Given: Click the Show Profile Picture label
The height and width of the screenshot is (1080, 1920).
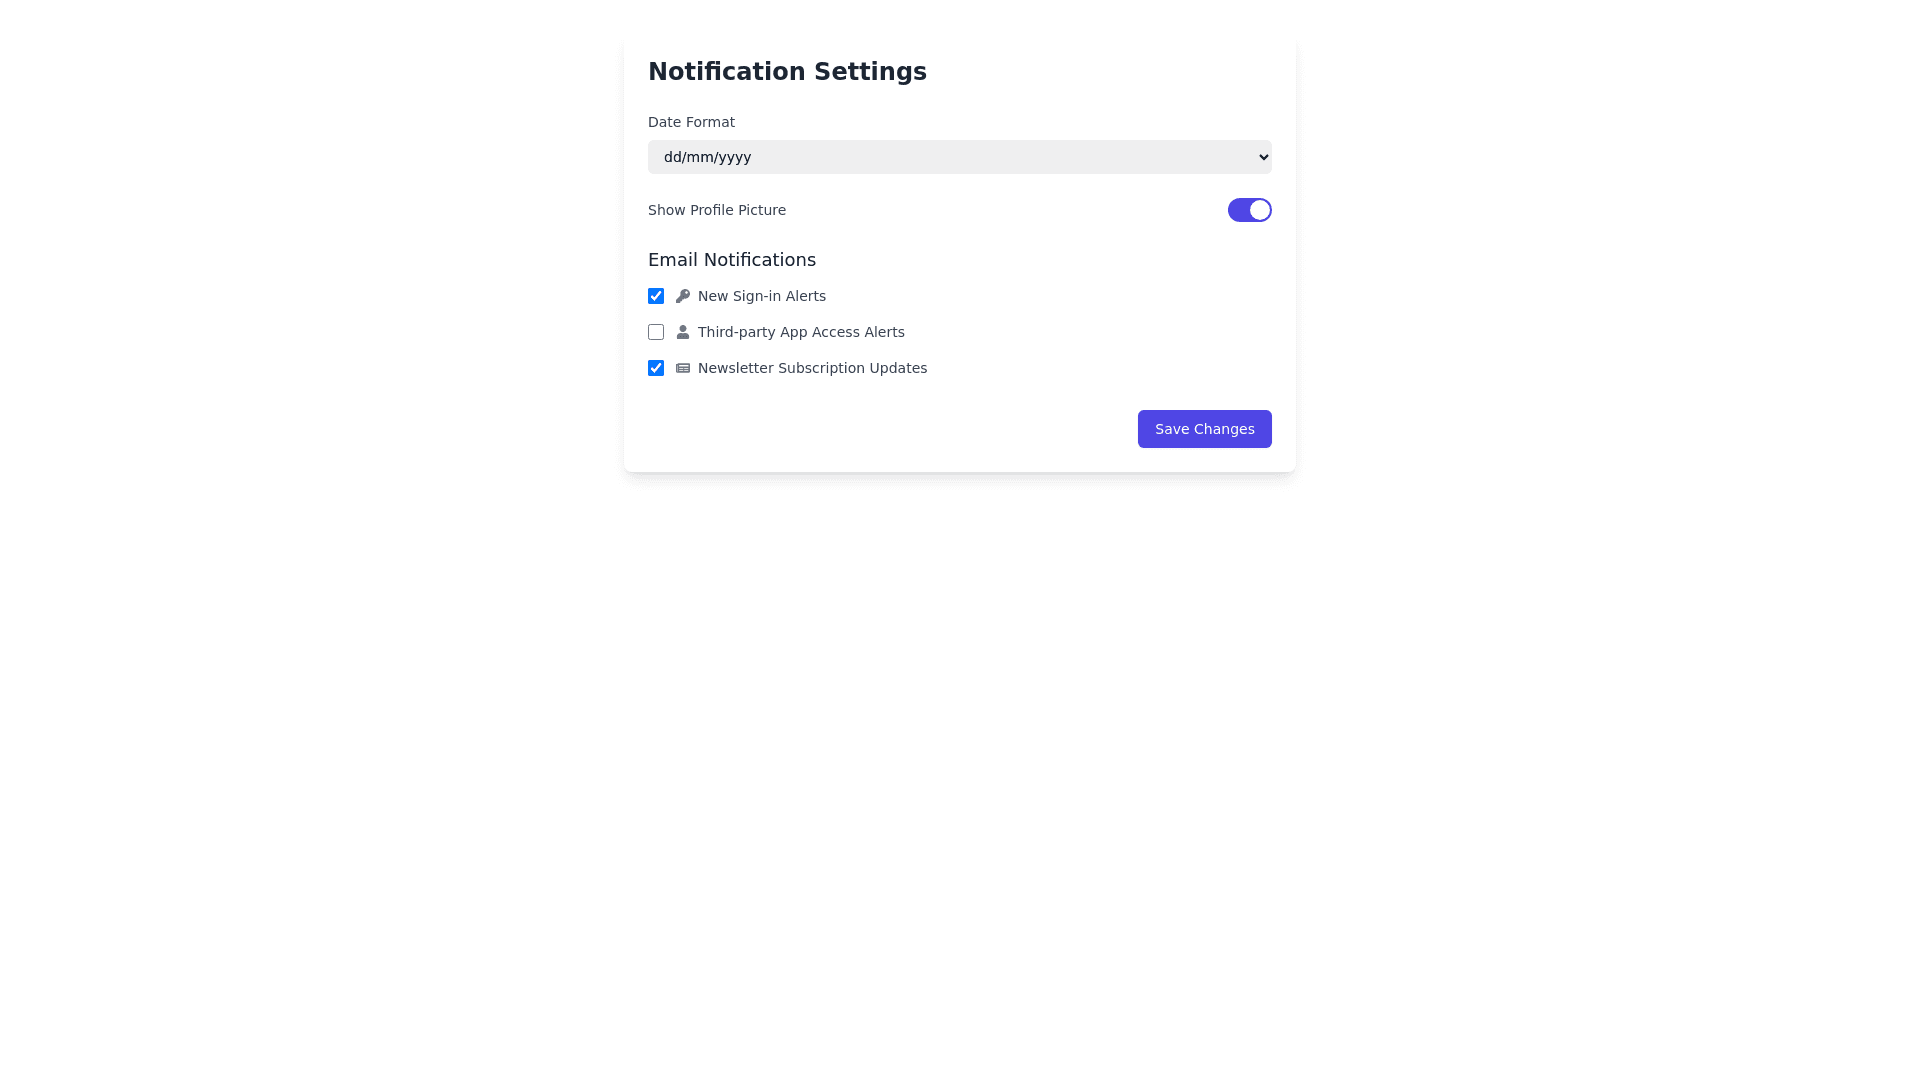Looking at the screenshot, I should 717,210.
